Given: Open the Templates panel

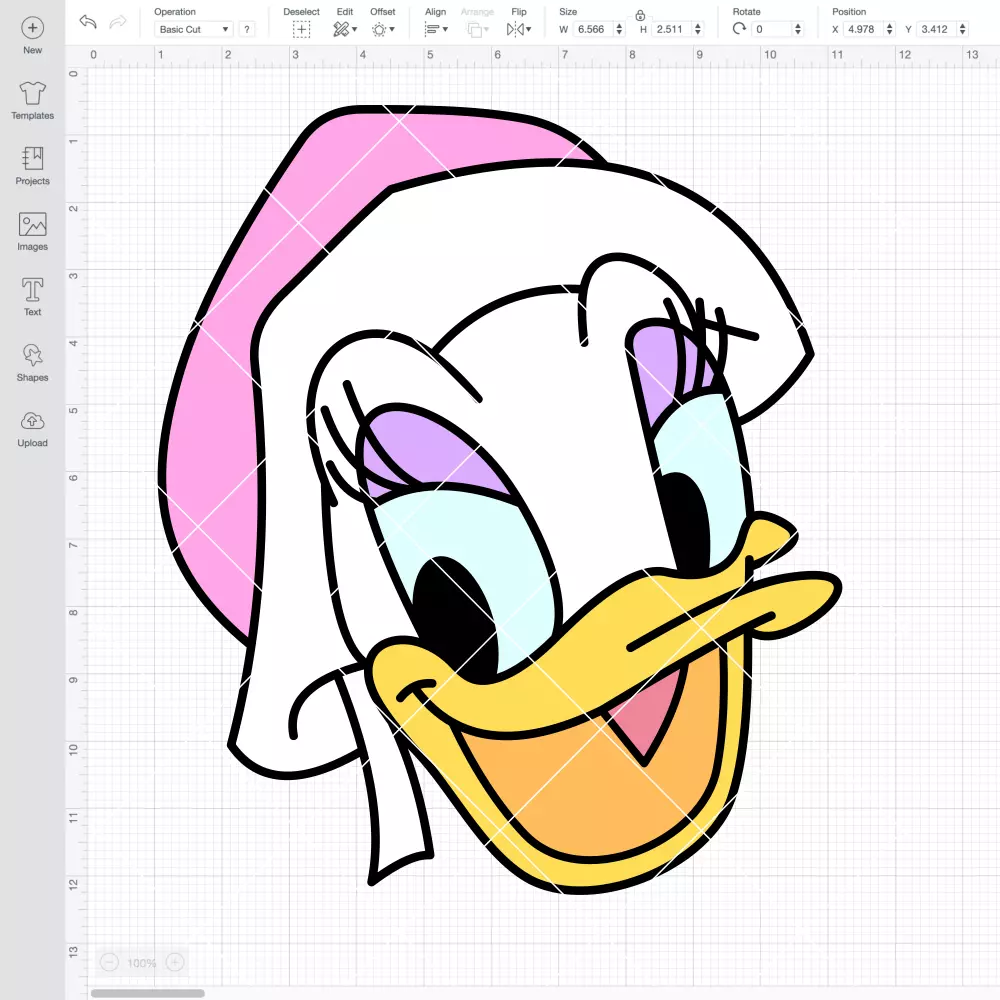Looking at the screenshot, I should click(33, 101).
